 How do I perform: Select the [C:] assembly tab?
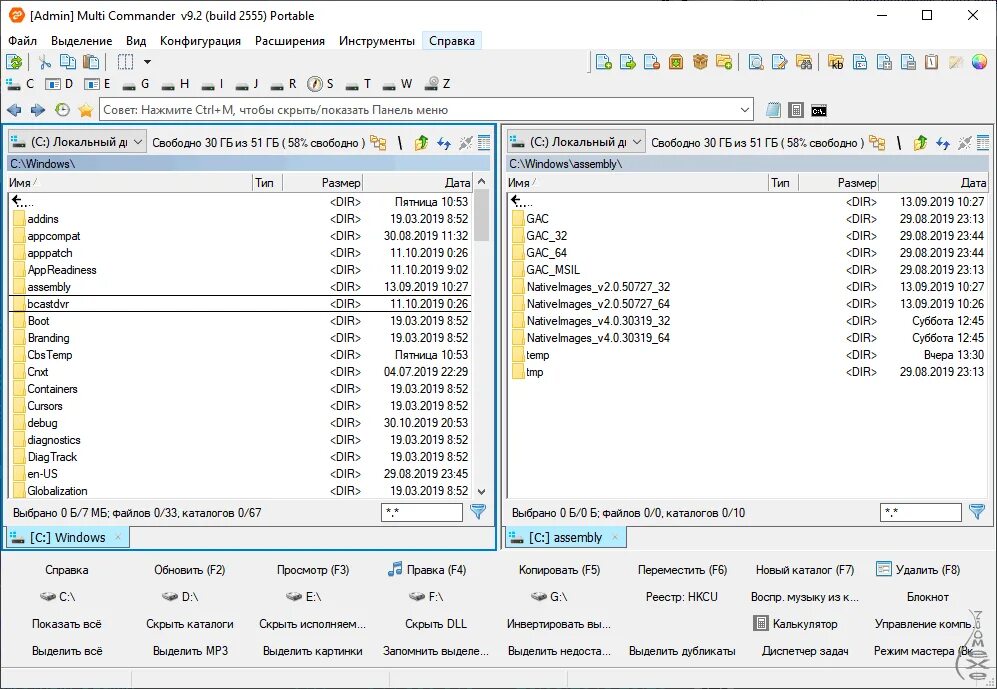[x=566, y=538]
